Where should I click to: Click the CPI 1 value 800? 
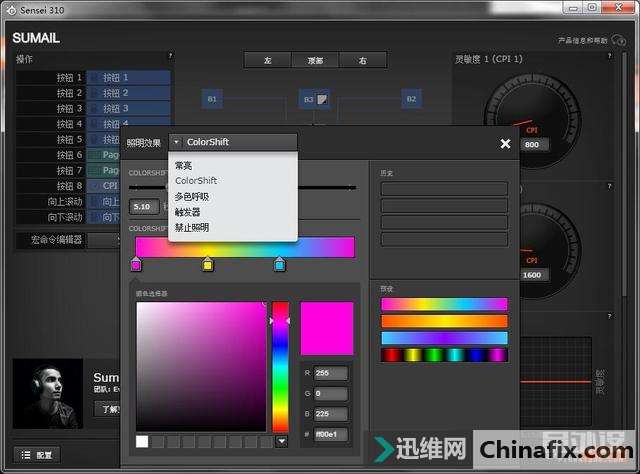click(x=532, y=145)
